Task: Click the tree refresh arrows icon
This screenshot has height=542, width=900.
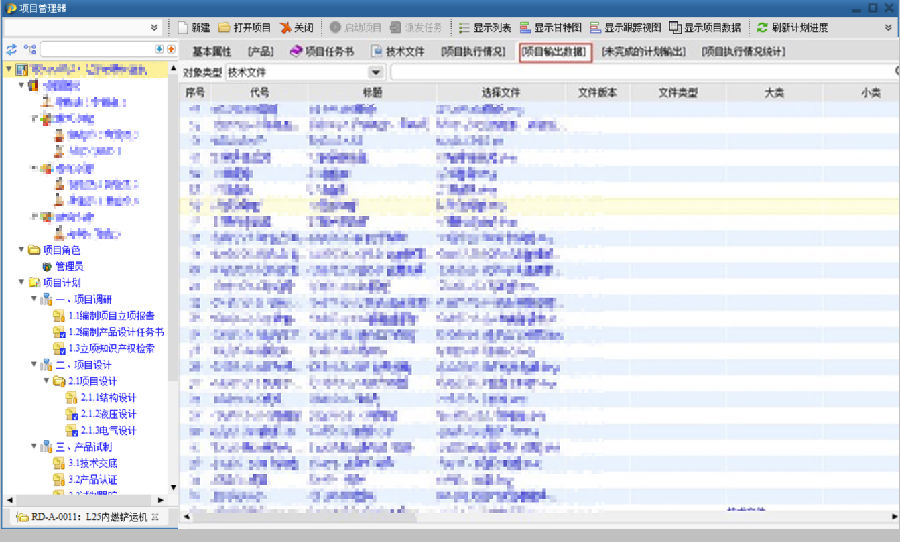Action: point(11,50)
